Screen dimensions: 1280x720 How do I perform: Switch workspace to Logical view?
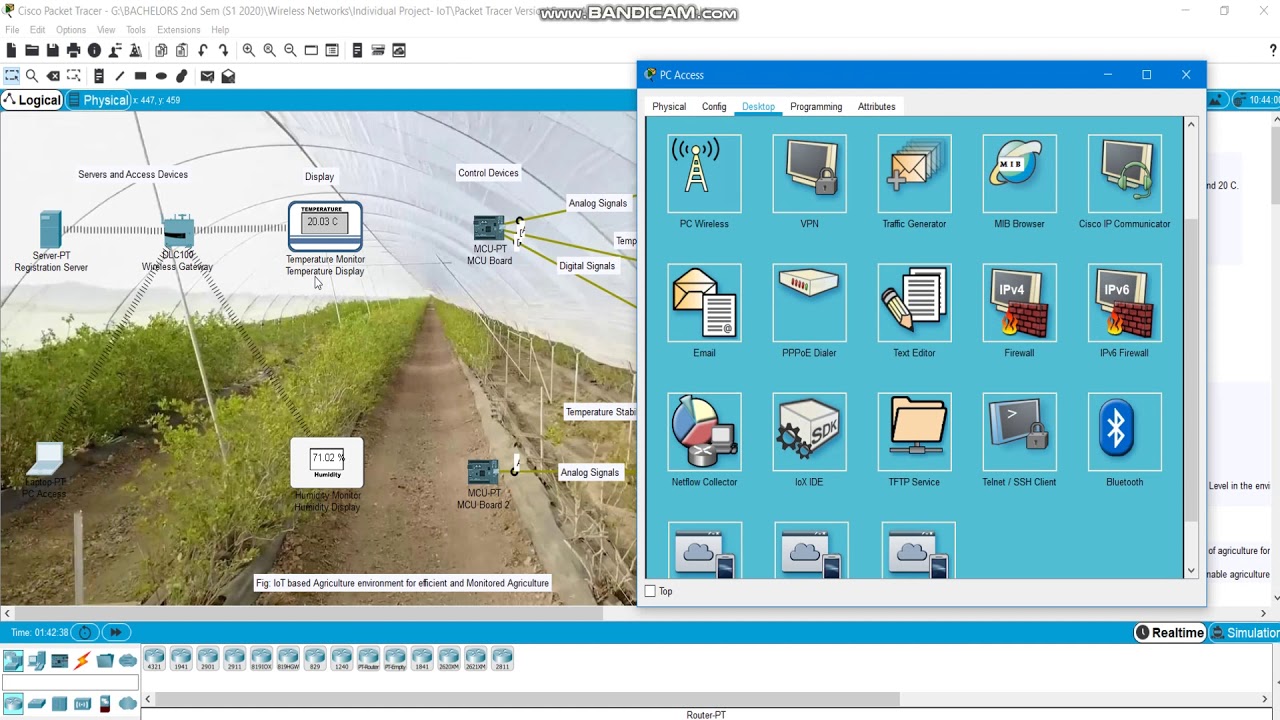32,100
